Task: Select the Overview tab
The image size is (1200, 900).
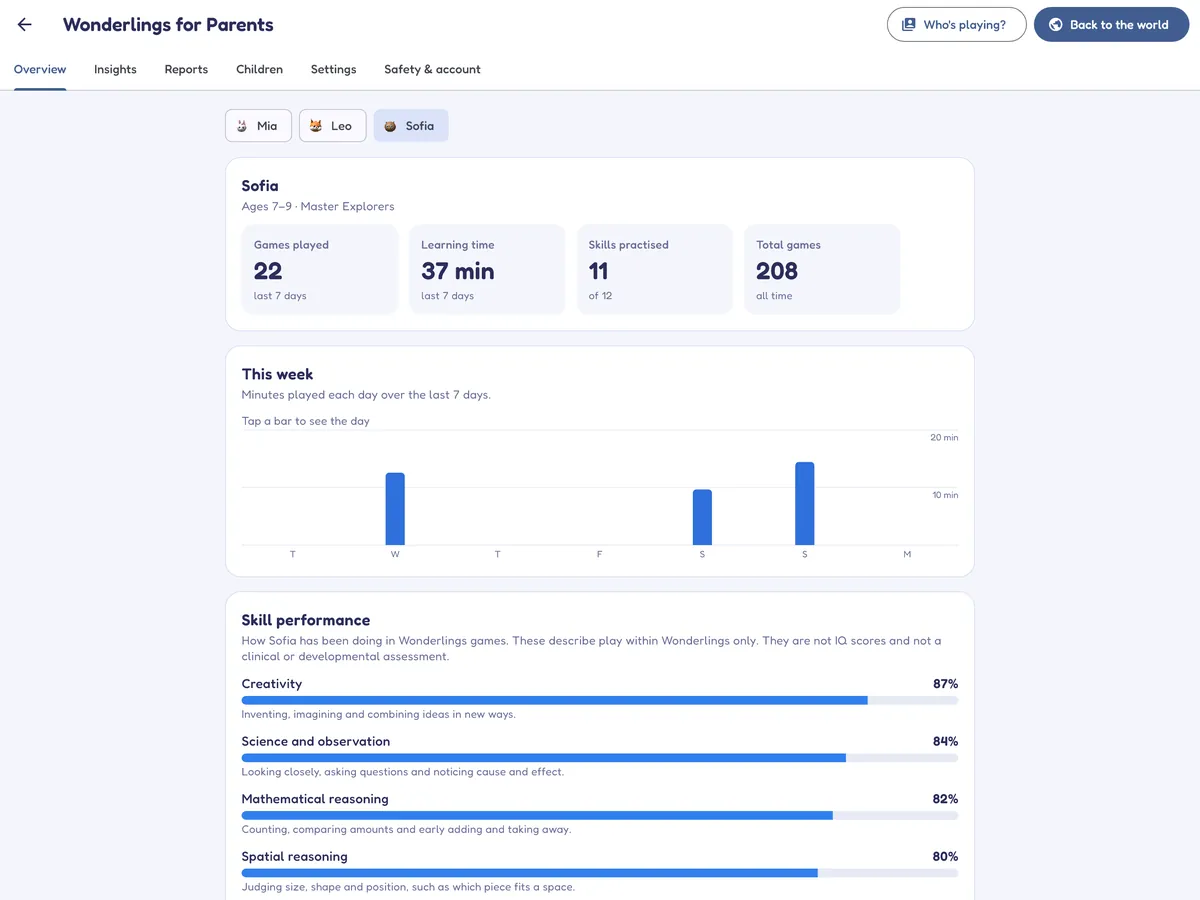Action: coord(40,70)
